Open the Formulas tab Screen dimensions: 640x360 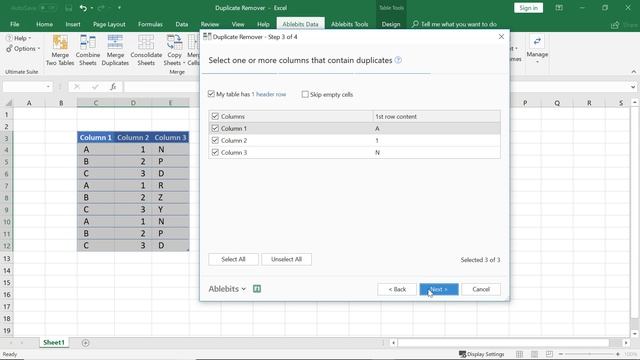[150, 24]
